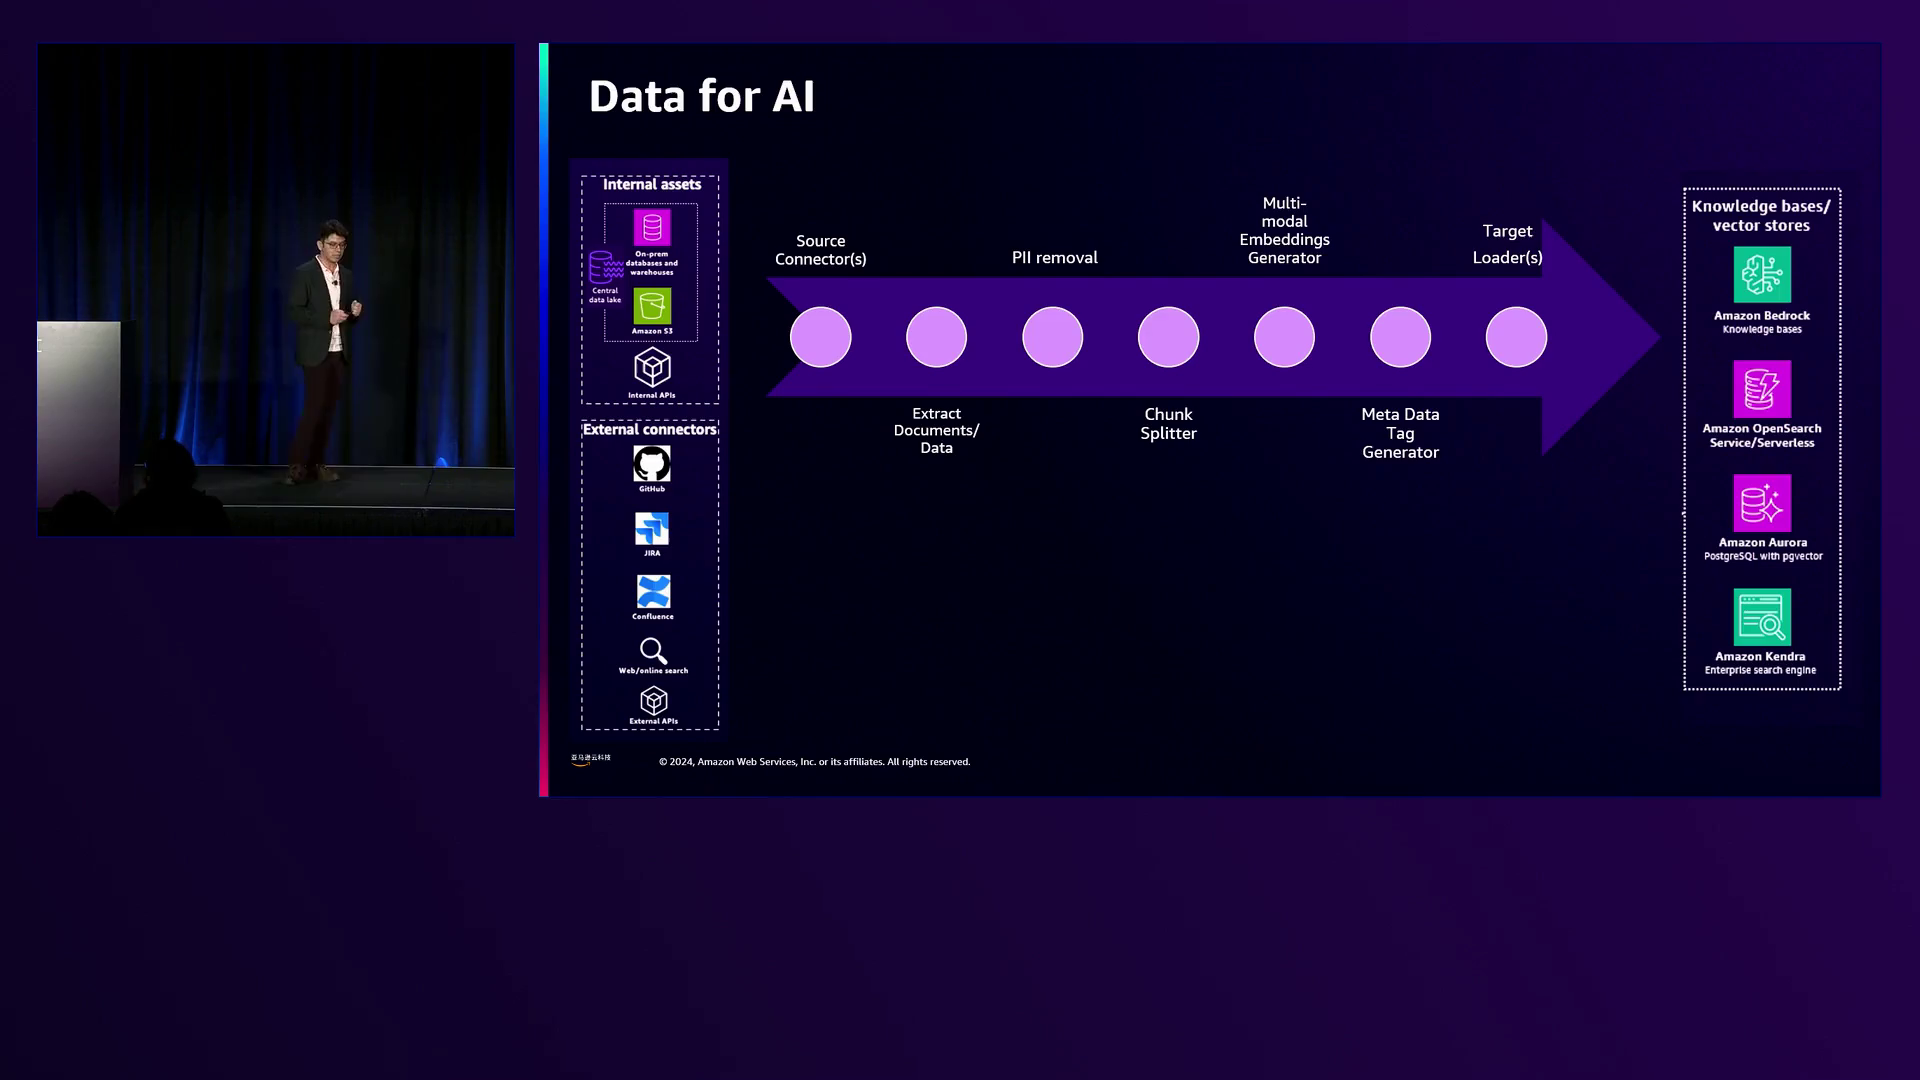Click the Data for AI slide title
The image size is (1920, 1080).
click(702, 97)
